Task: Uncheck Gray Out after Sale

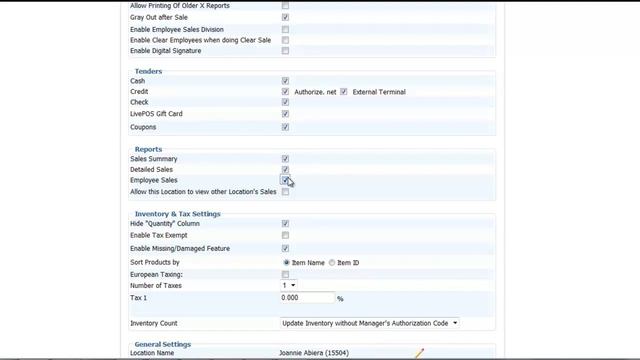Action: point(285,17)
